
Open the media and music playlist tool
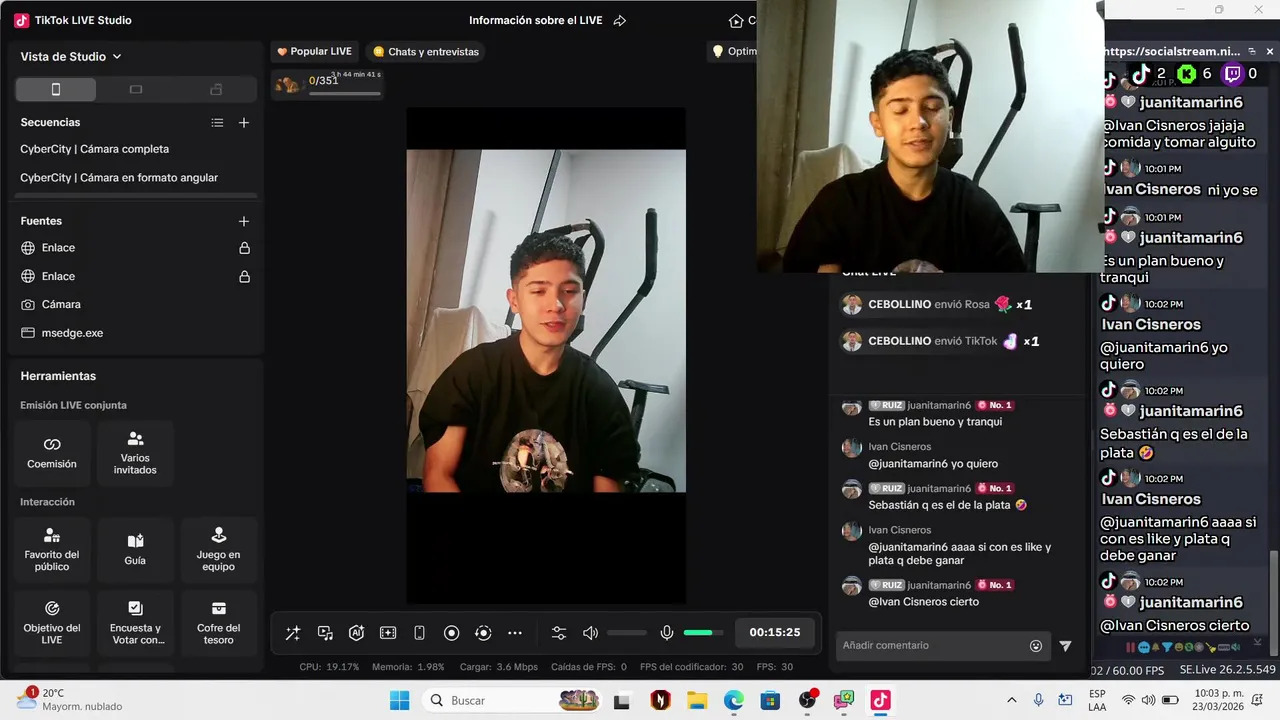coord(325,633)
